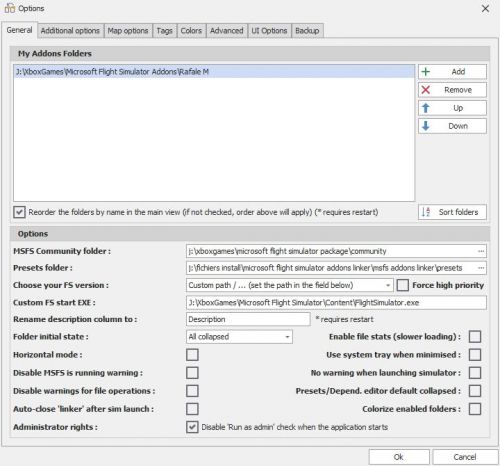Uncheck Disable 'Run as admin' check option
The width and height of the screenshot is (500, 466).
pos(192,427)
